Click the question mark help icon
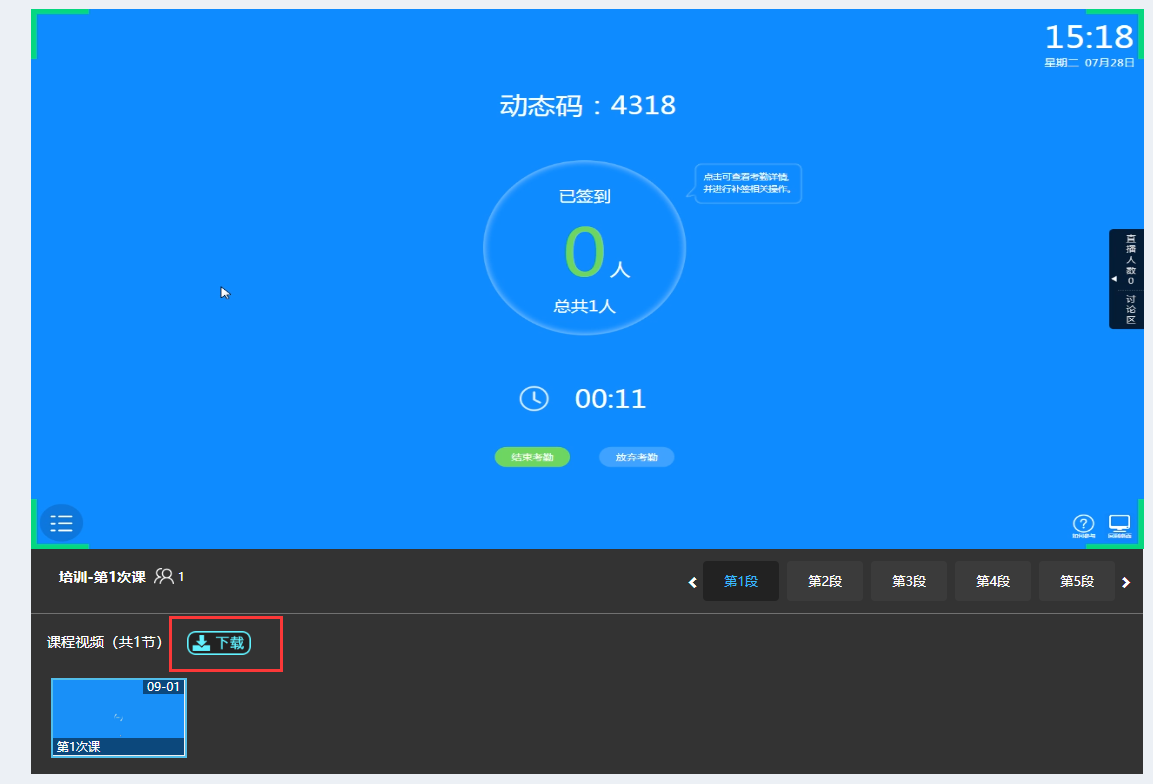 pos(1083,524)
